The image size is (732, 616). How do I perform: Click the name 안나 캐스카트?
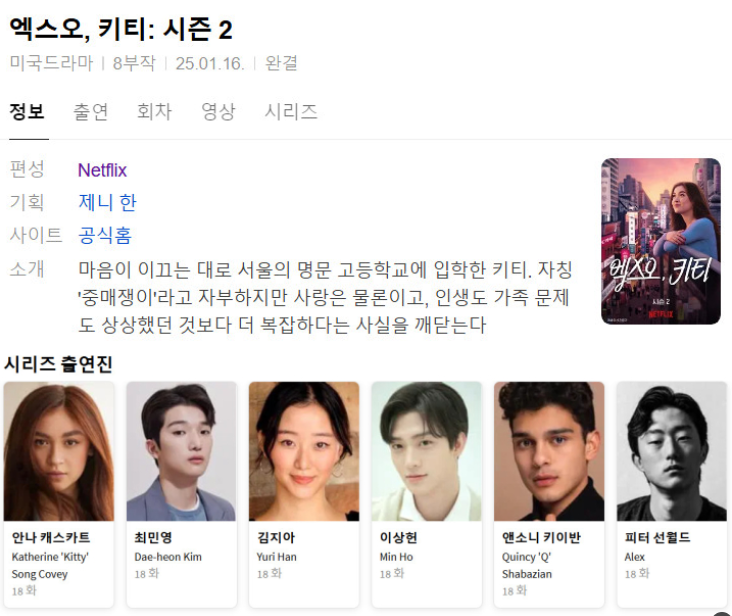(51, 538)
